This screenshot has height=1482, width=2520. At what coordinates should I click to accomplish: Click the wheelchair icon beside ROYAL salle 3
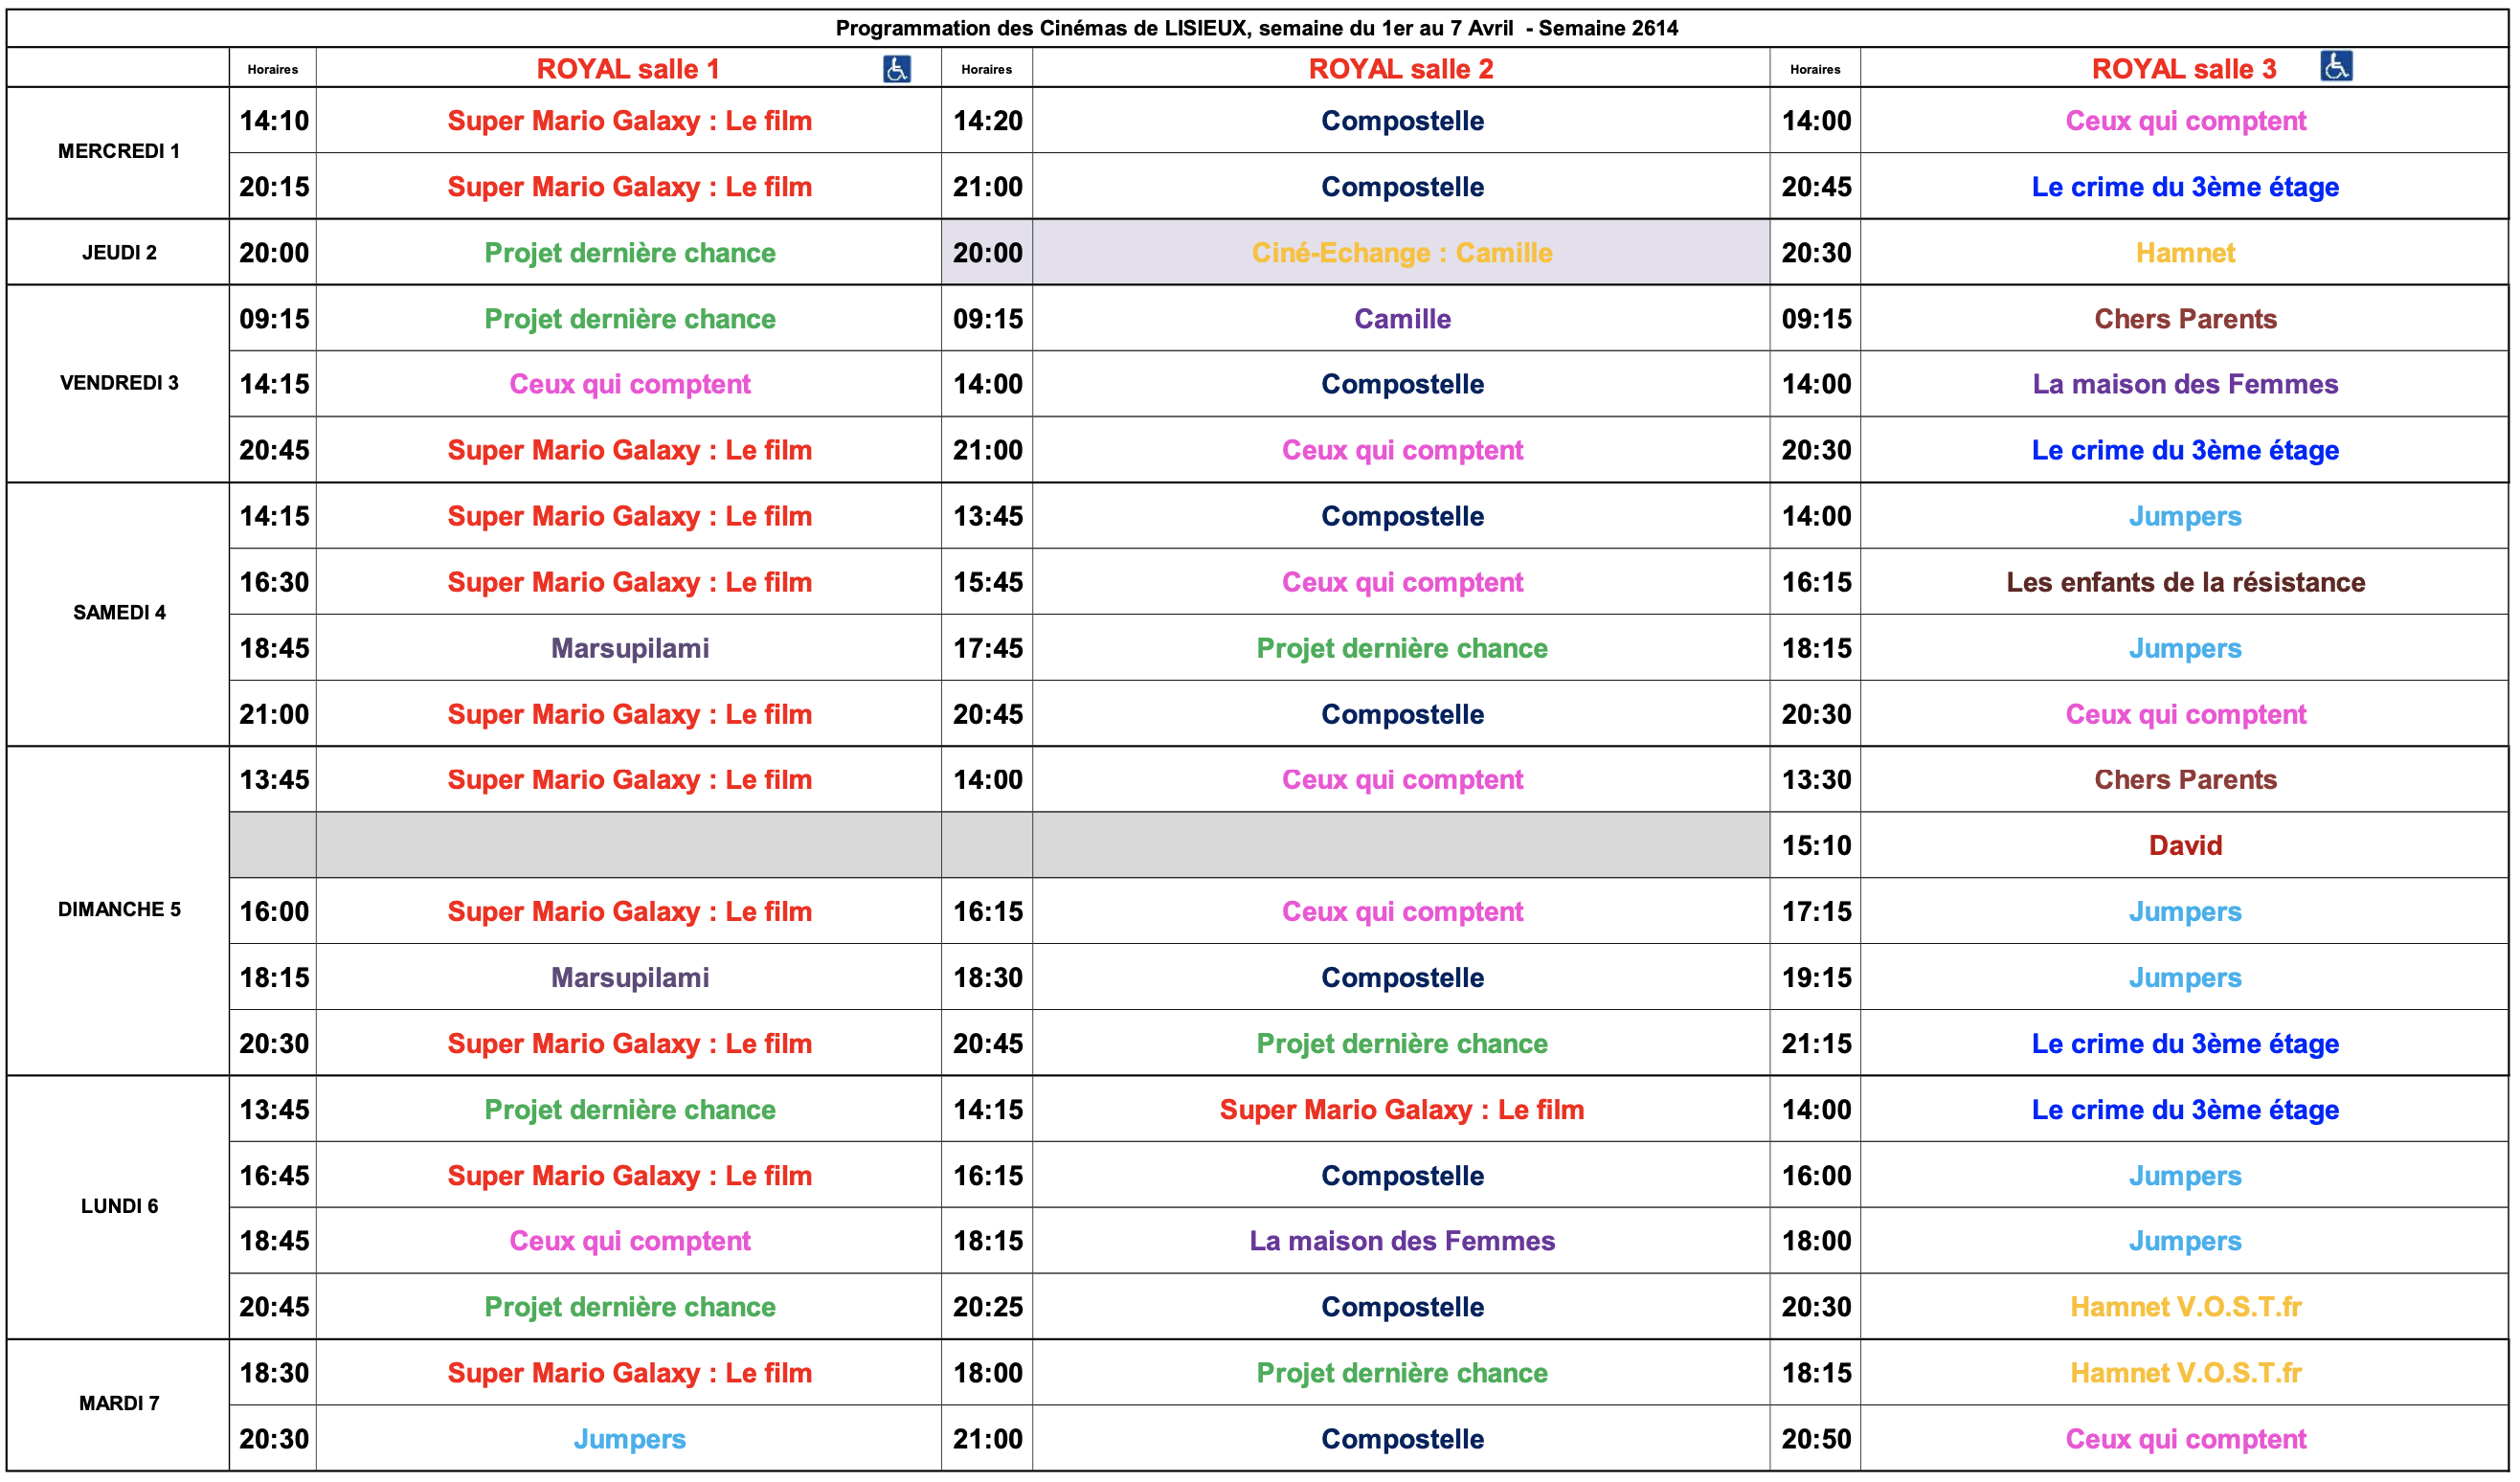[x=2335, y=66]
